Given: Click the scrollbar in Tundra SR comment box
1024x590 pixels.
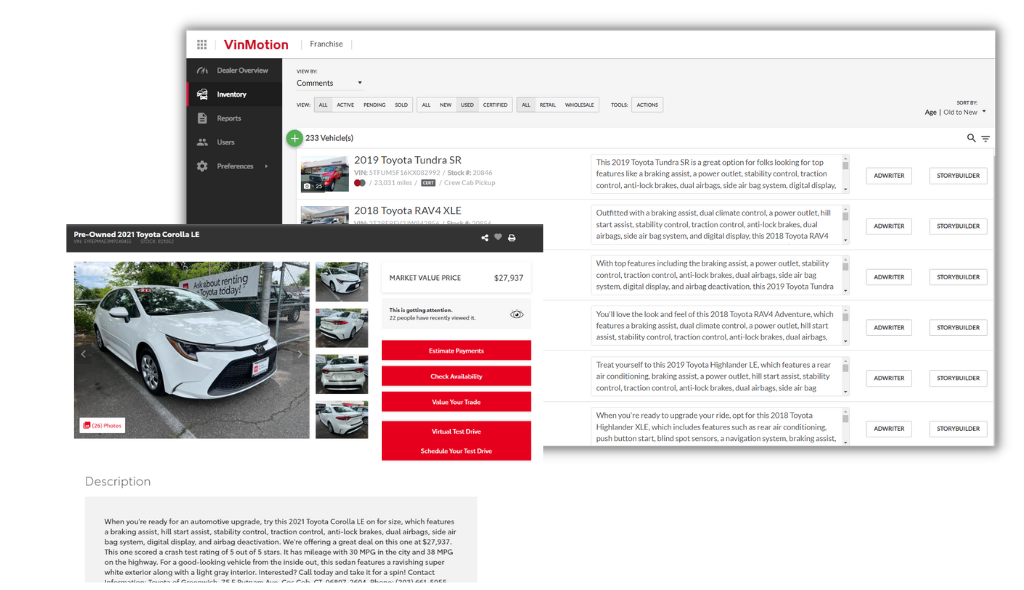Looking at the screenshot, I should click(x=845, y=174).
